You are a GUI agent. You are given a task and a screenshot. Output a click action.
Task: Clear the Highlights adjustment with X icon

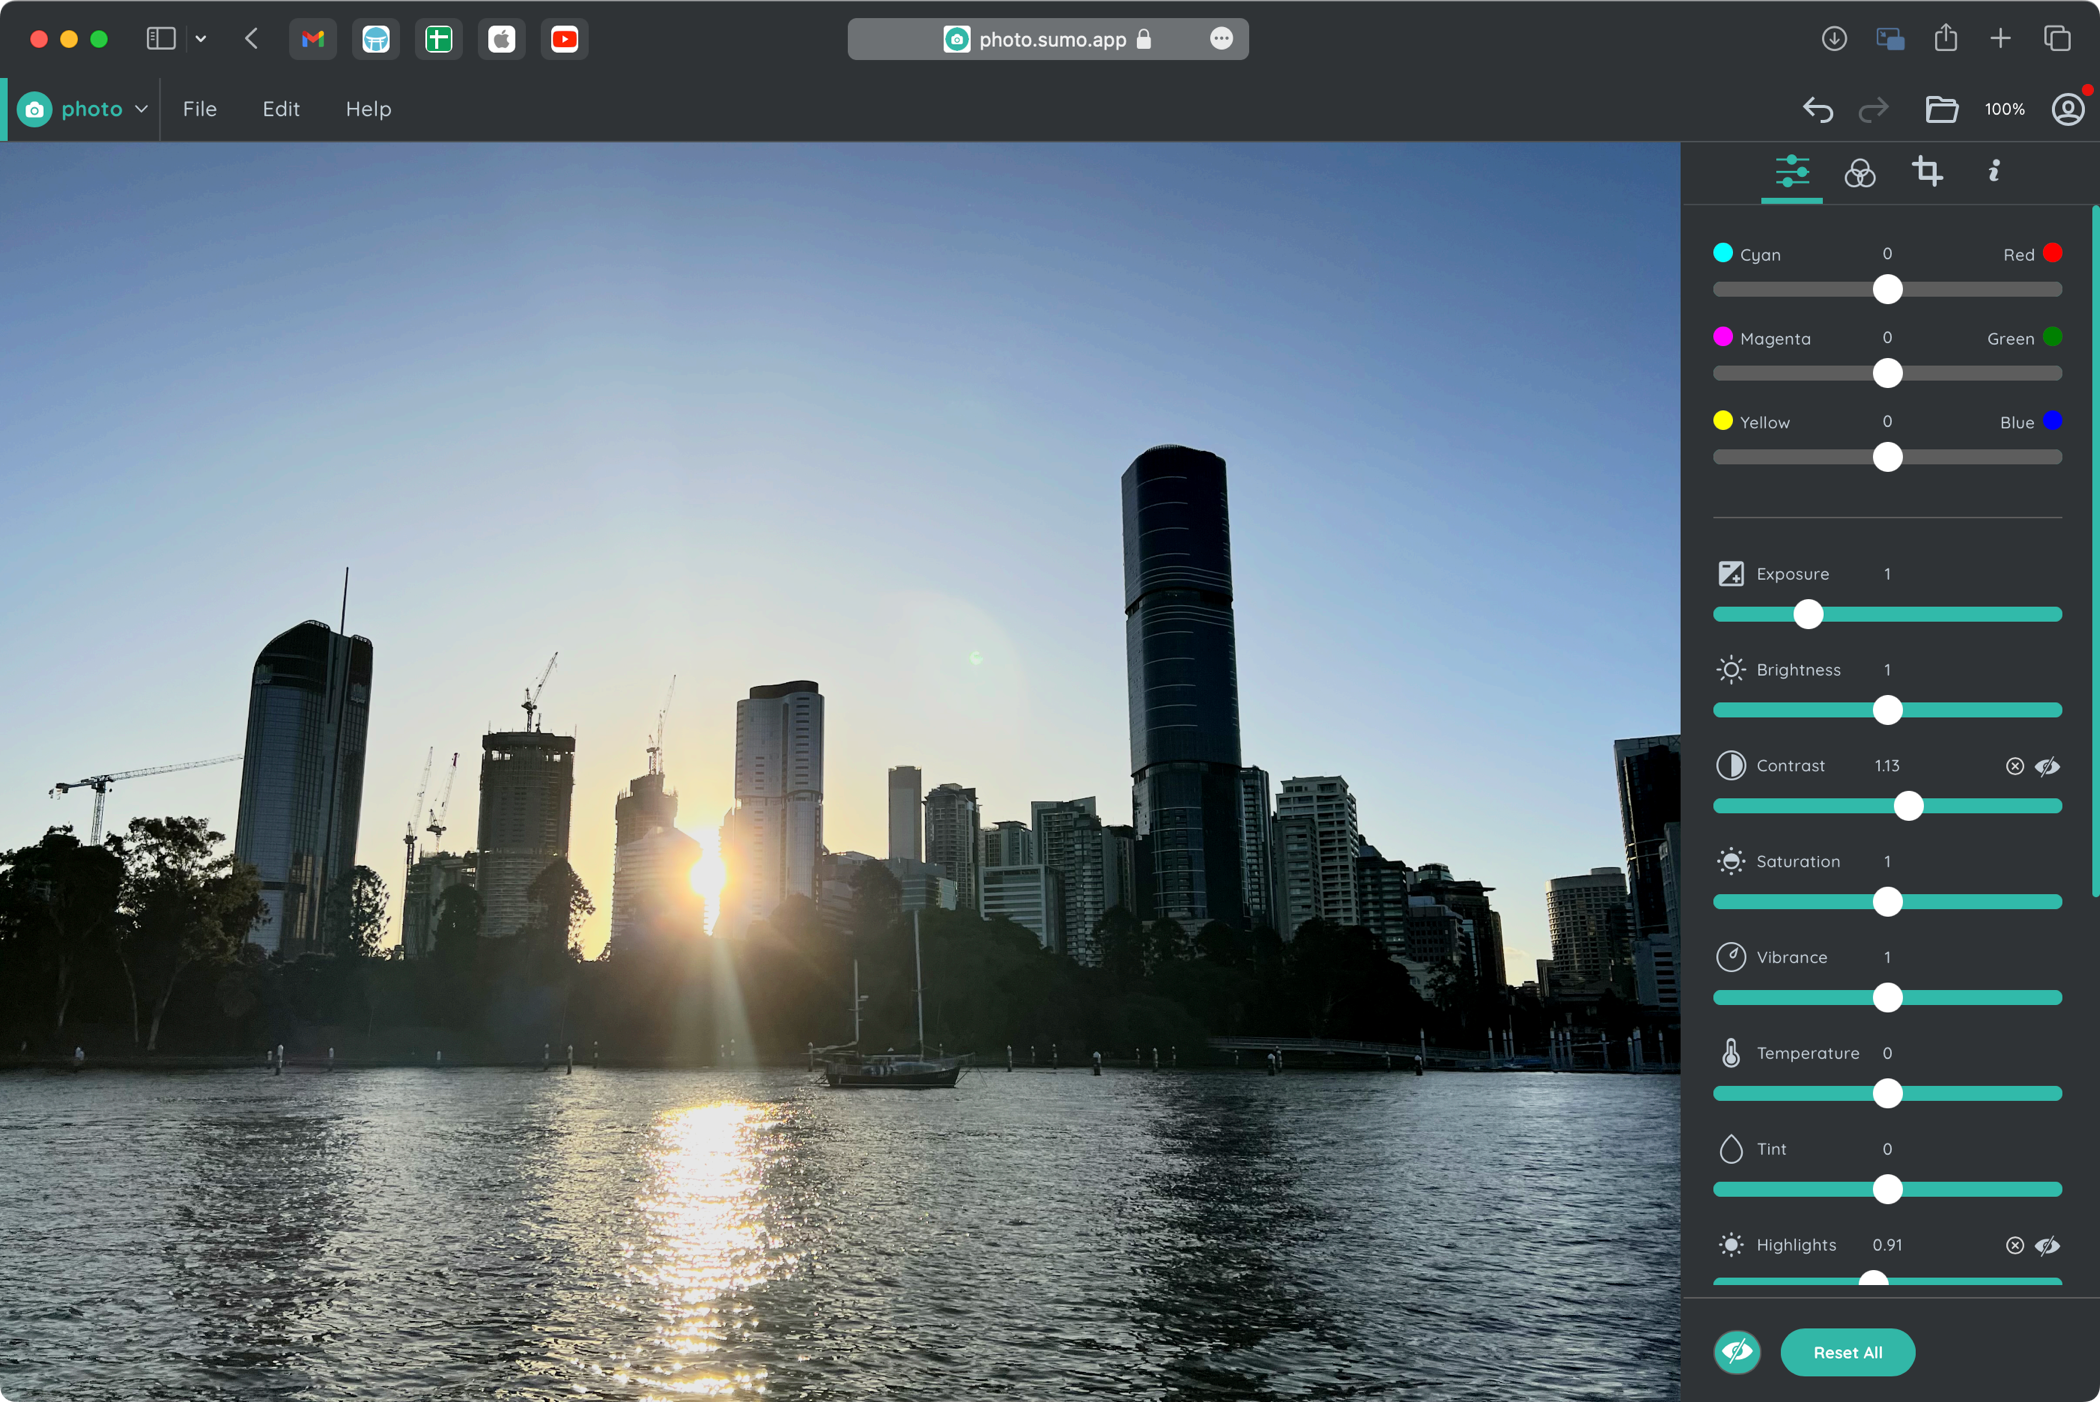(x=2014, y=1245)
